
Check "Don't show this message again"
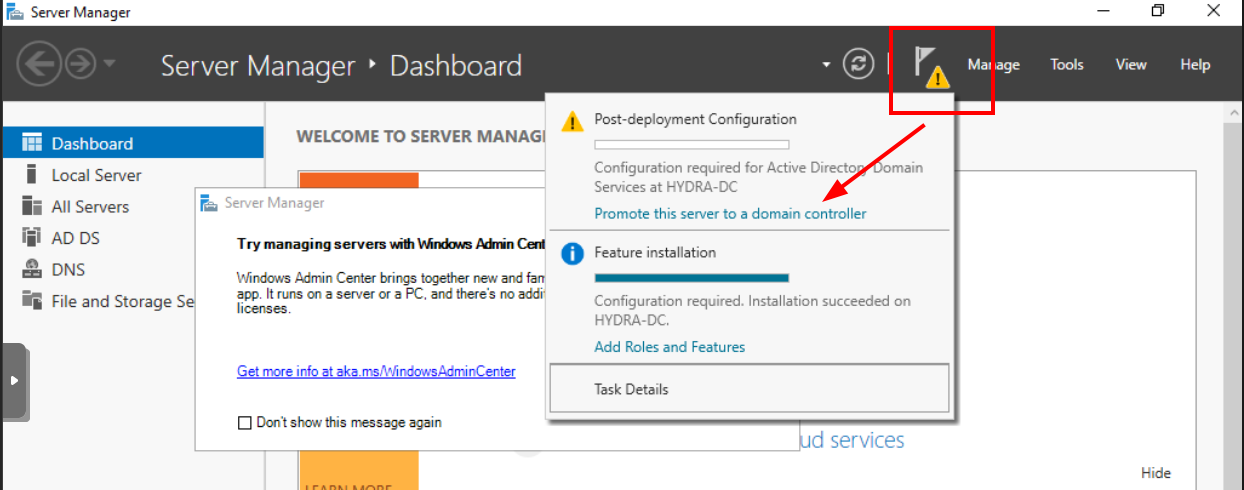tap(245, 423)
